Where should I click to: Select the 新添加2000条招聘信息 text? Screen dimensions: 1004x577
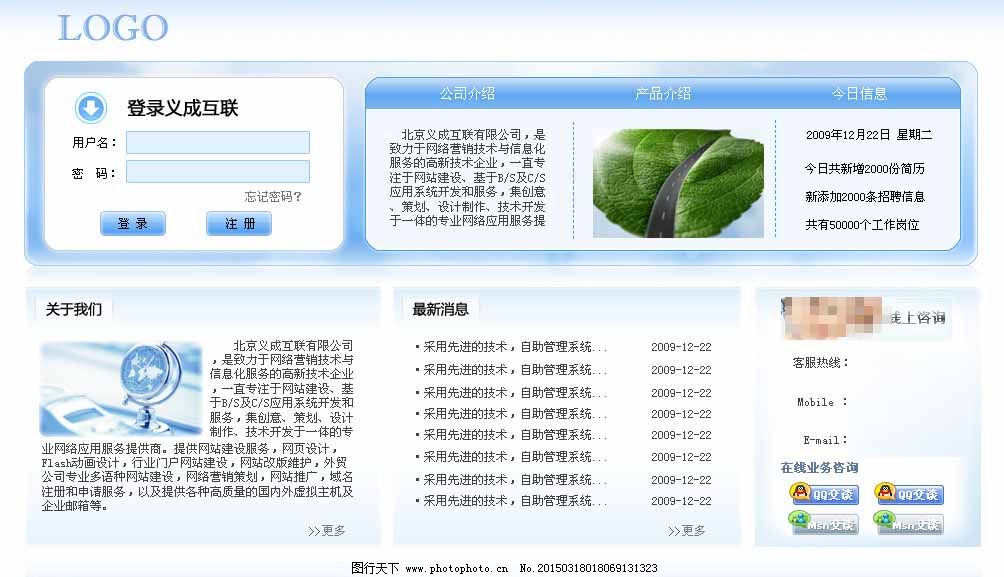(864, 197)
